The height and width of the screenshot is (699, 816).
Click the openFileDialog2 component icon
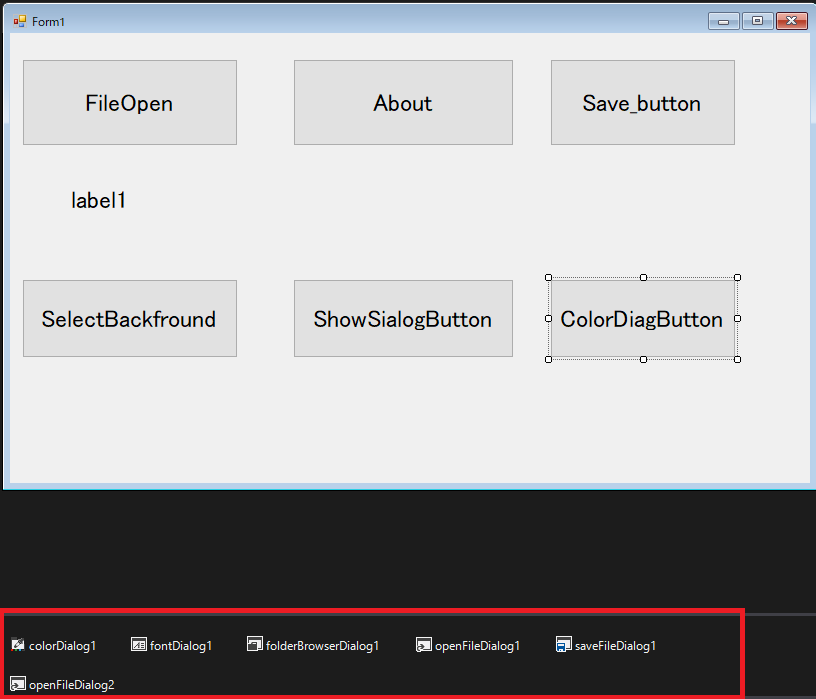[x=18, y=684]
